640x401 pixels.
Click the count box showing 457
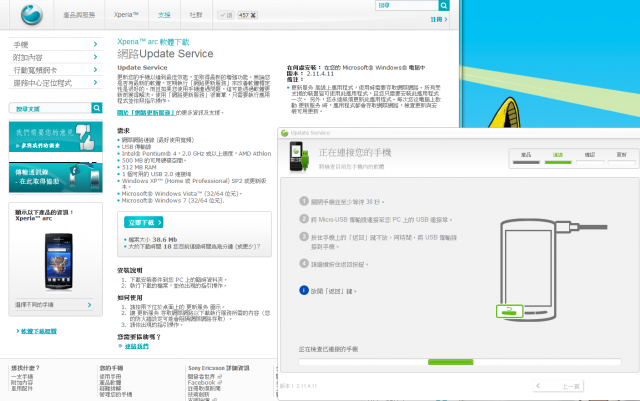point(247,15)
